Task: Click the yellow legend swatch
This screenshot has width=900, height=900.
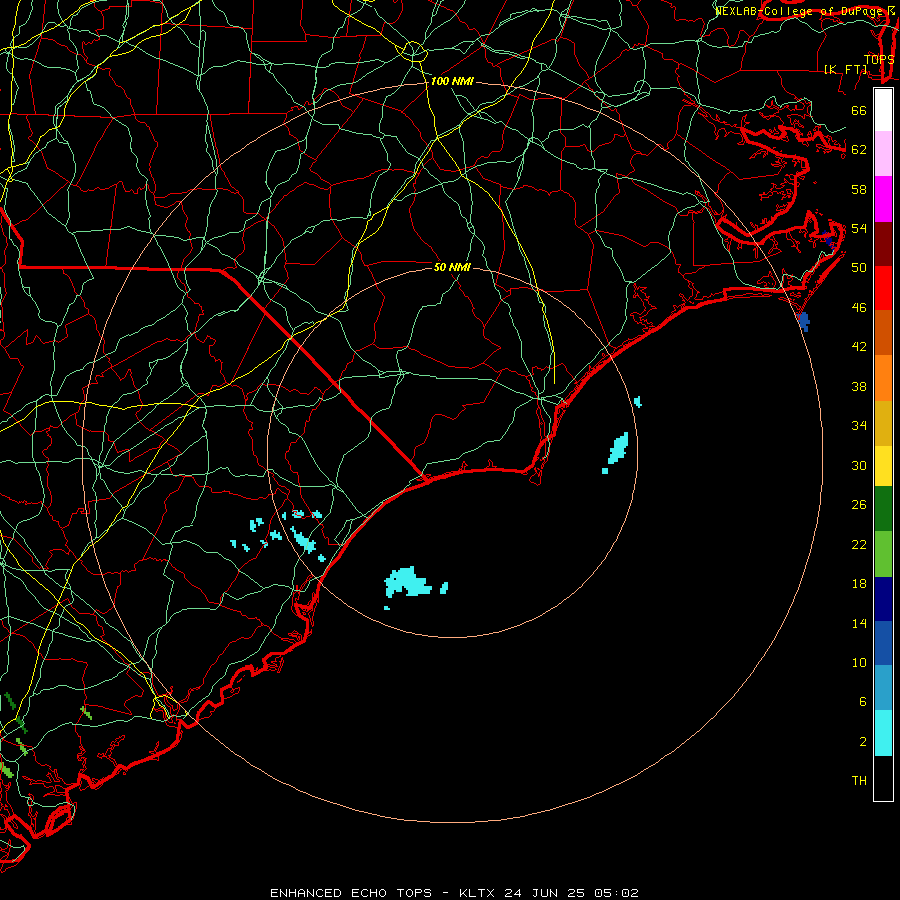Action: [x=883, y=466]
